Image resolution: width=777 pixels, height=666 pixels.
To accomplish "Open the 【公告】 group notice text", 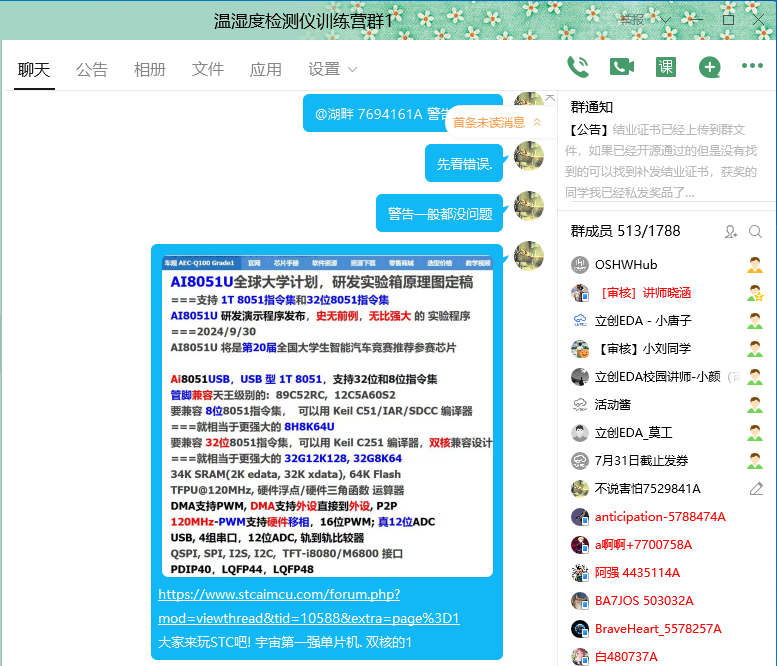I will click(663, 161).
